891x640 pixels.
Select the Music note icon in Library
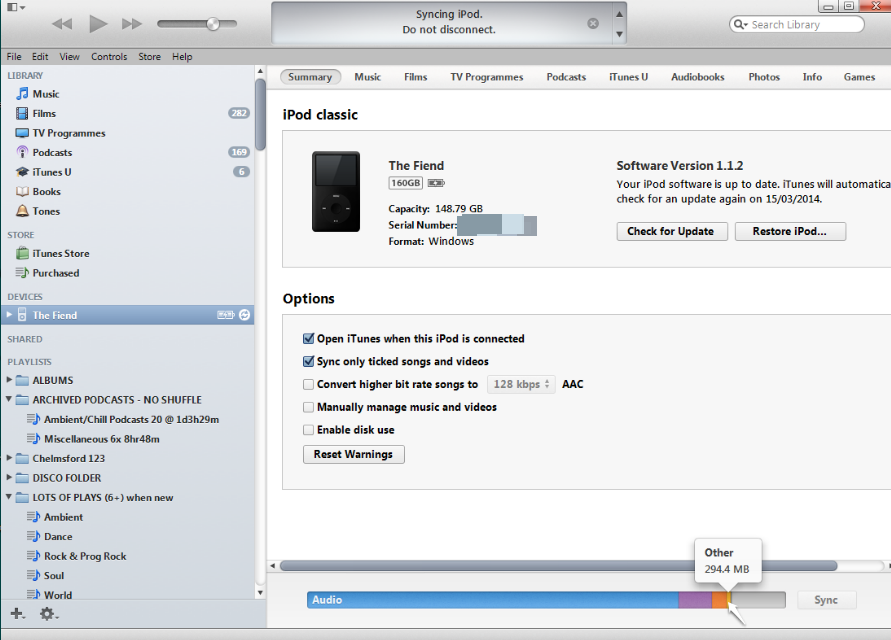click(22, 94)
